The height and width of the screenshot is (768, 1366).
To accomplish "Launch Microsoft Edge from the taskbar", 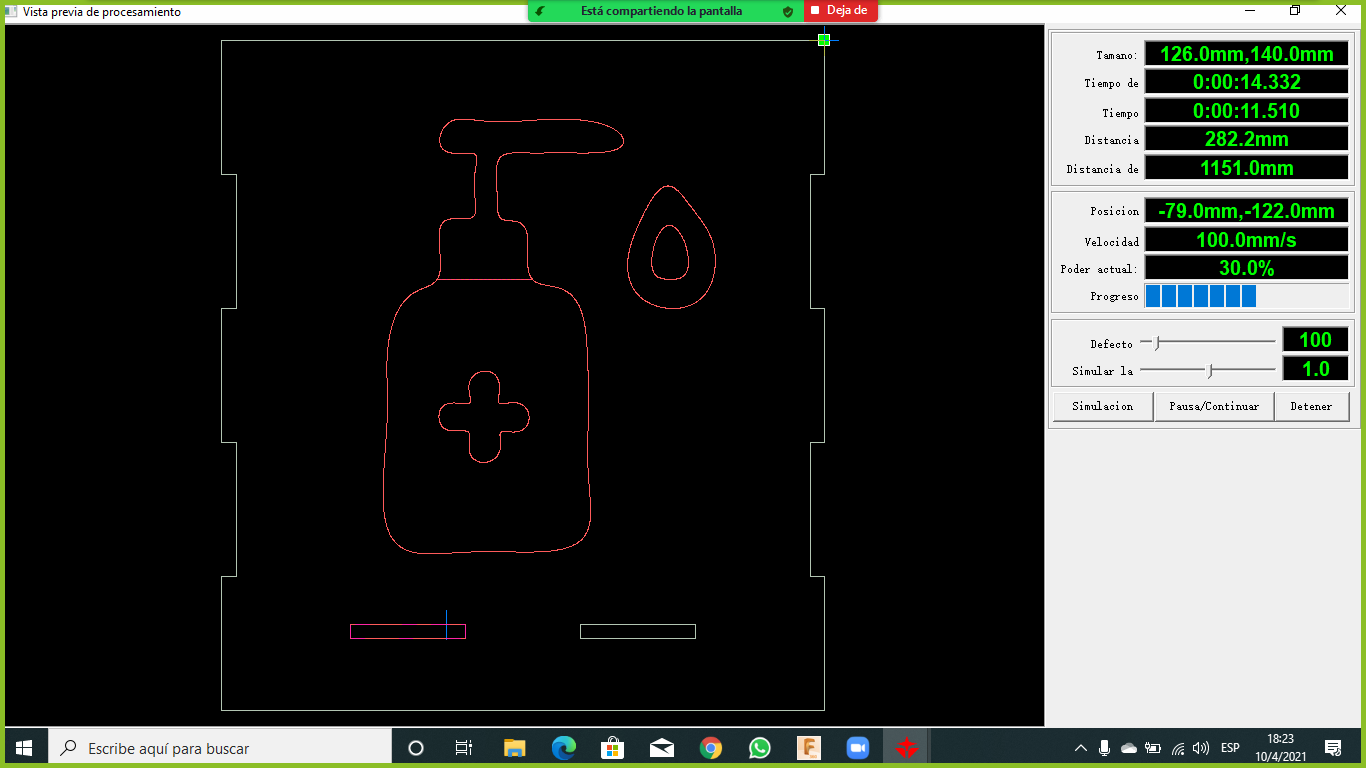I will click(x=564, y=748).
